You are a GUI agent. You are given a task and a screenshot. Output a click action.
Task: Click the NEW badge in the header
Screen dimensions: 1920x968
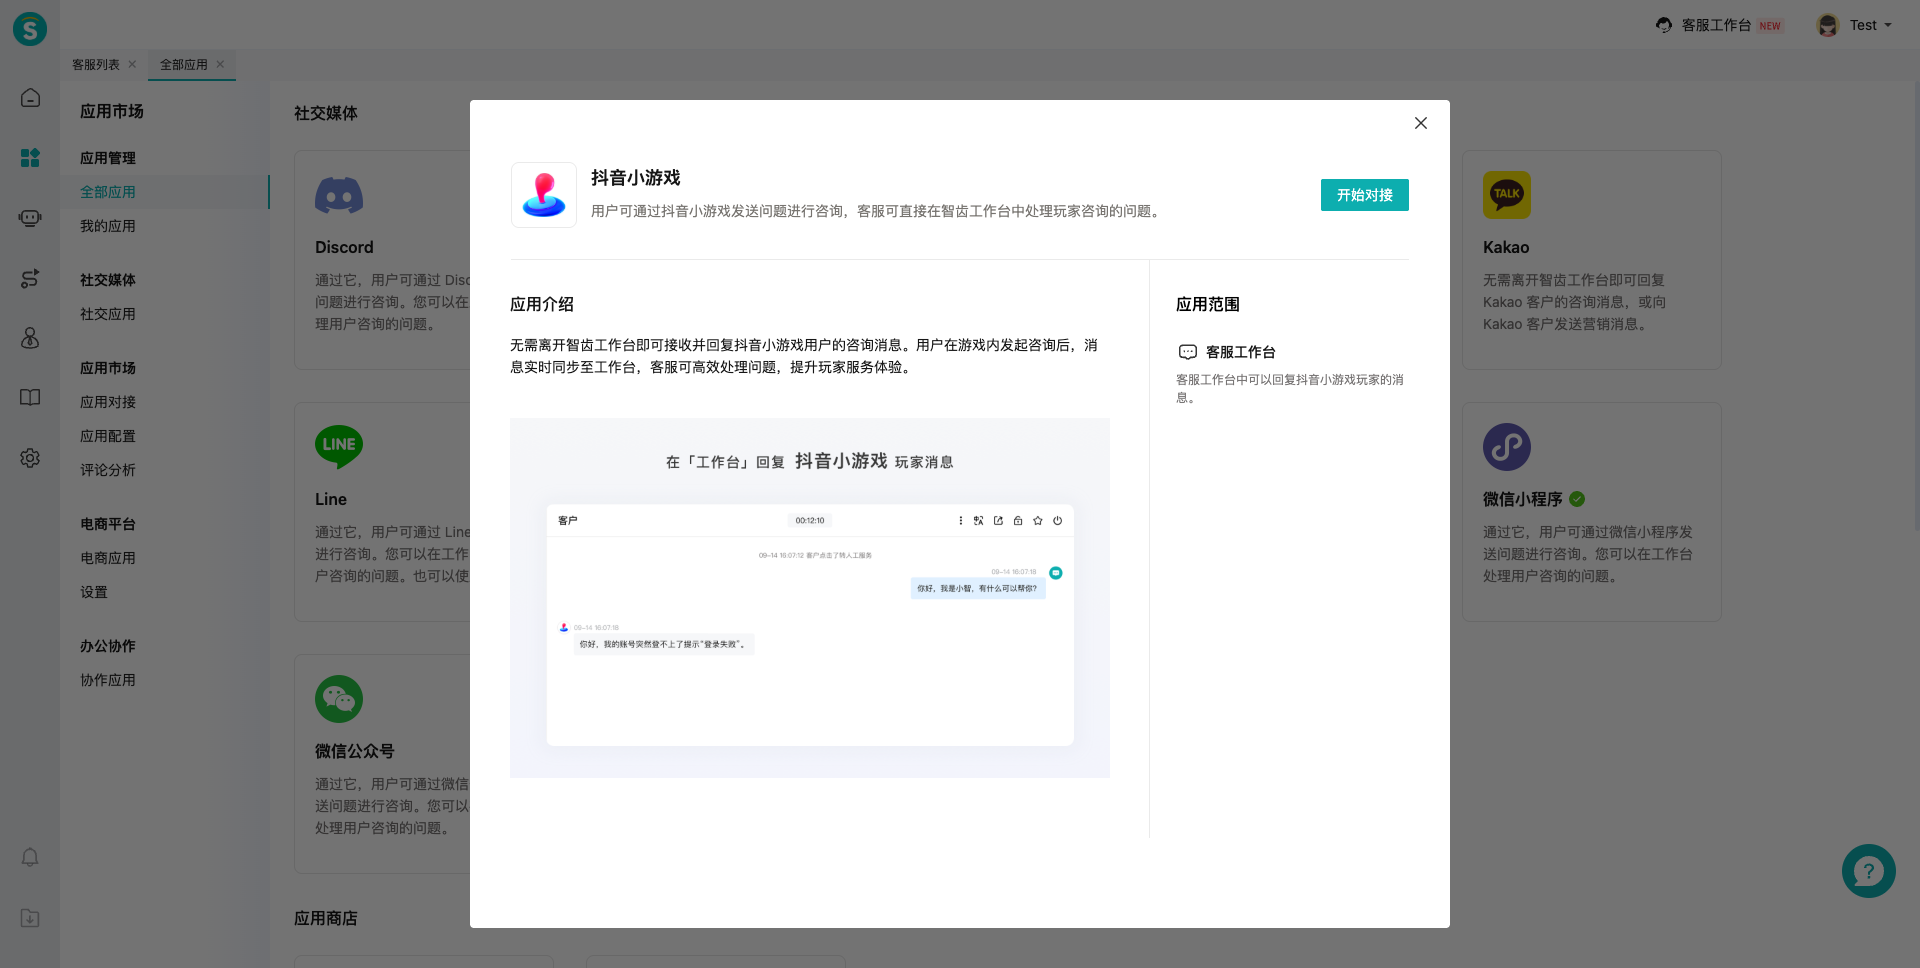click(x=1770, y=26)
